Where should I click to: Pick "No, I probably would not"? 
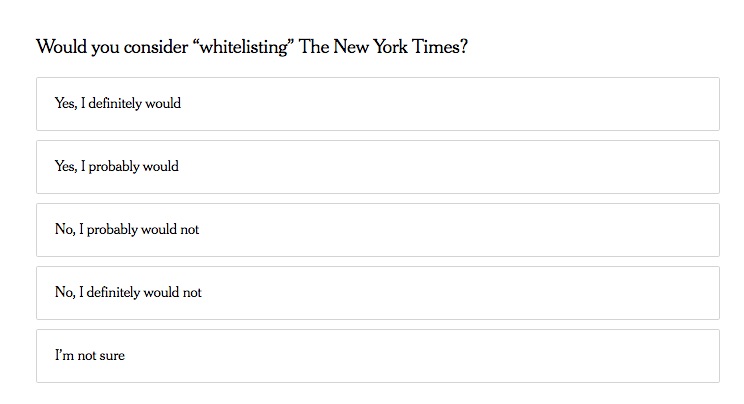[x=377, y=229]
